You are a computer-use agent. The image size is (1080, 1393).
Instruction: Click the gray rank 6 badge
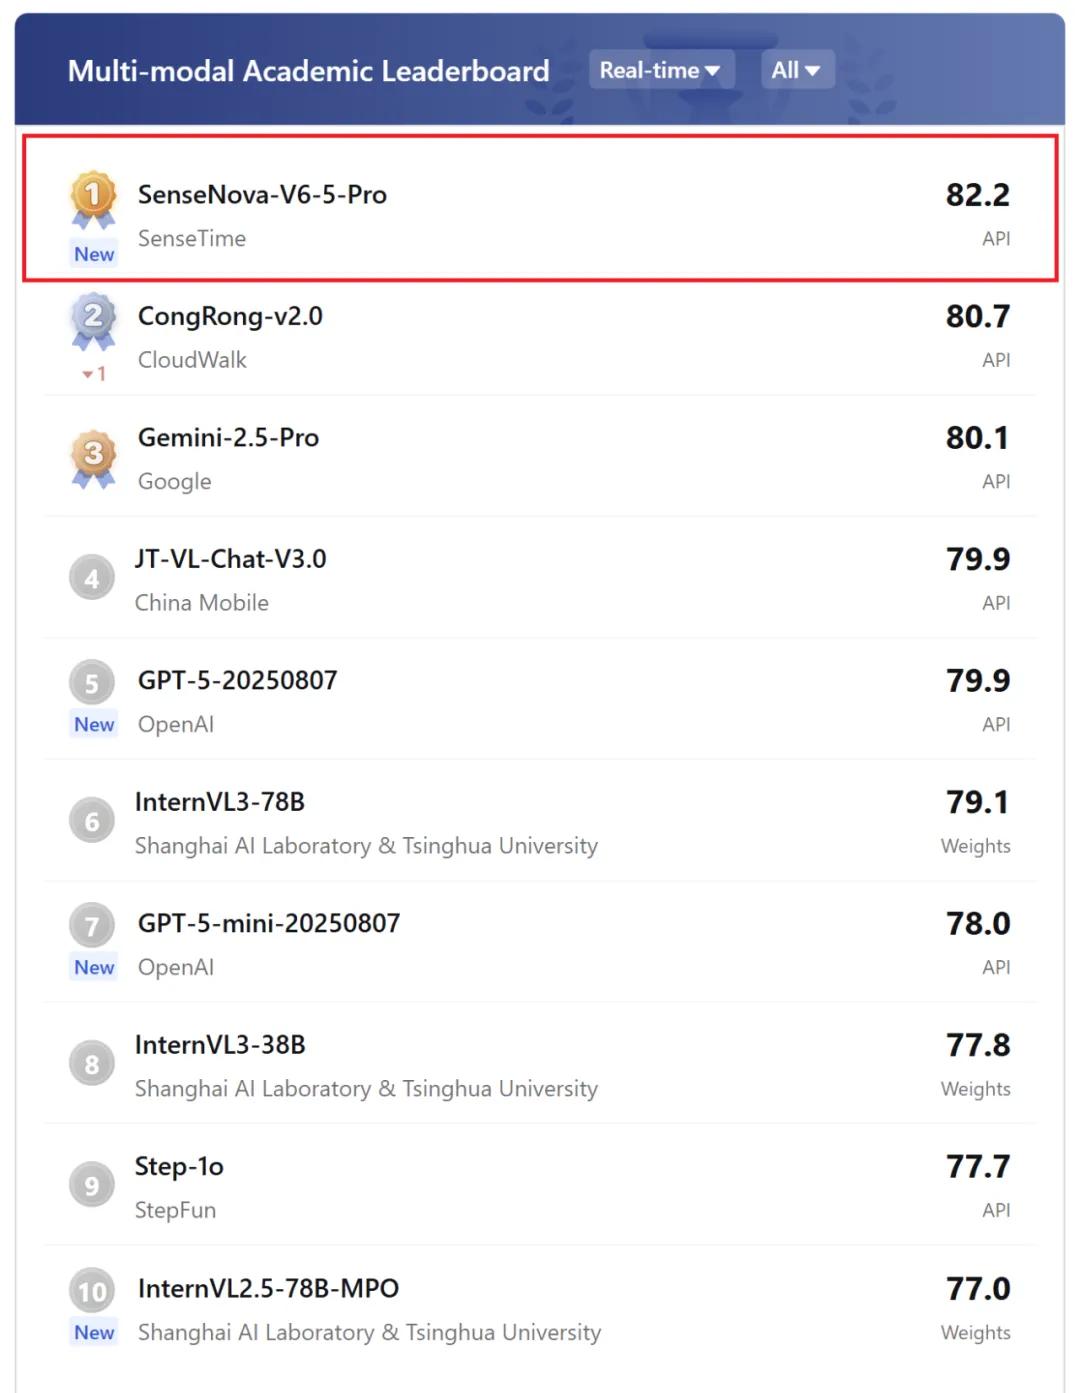click(92, 821)
